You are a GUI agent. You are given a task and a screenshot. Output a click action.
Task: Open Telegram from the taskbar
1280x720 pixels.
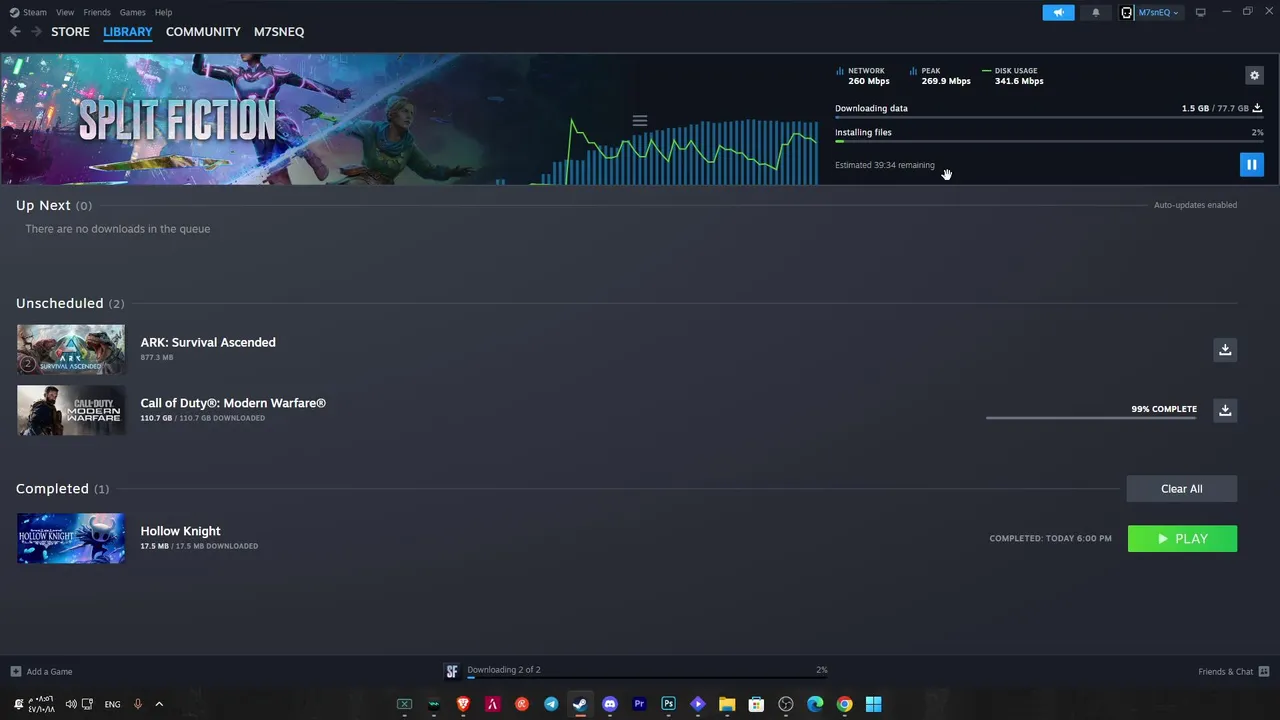pos(551,704)
